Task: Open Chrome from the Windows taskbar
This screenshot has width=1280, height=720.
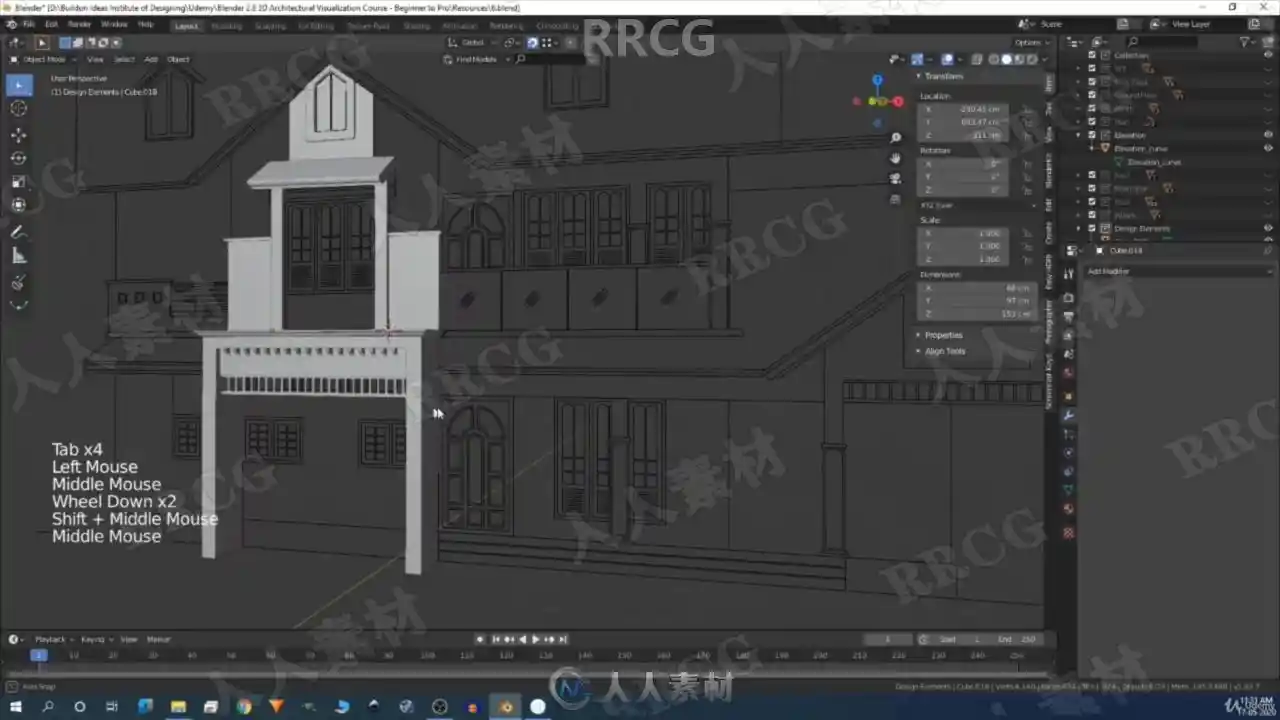Action: point(244,707)
